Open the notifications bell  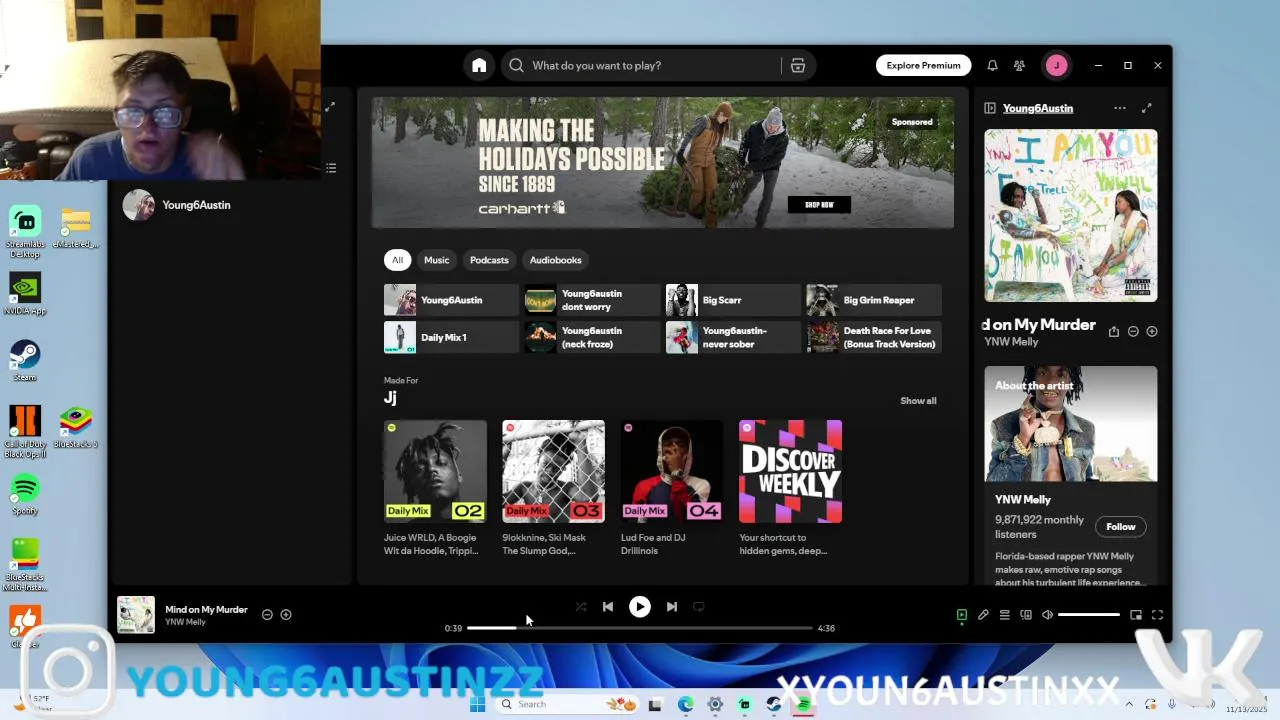(992, 65)
